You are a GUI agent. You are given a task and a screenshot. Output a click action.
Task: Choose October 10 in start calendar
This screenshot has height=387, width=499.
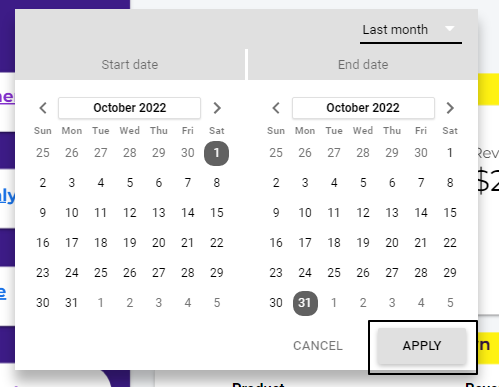[x=72, y=213]
